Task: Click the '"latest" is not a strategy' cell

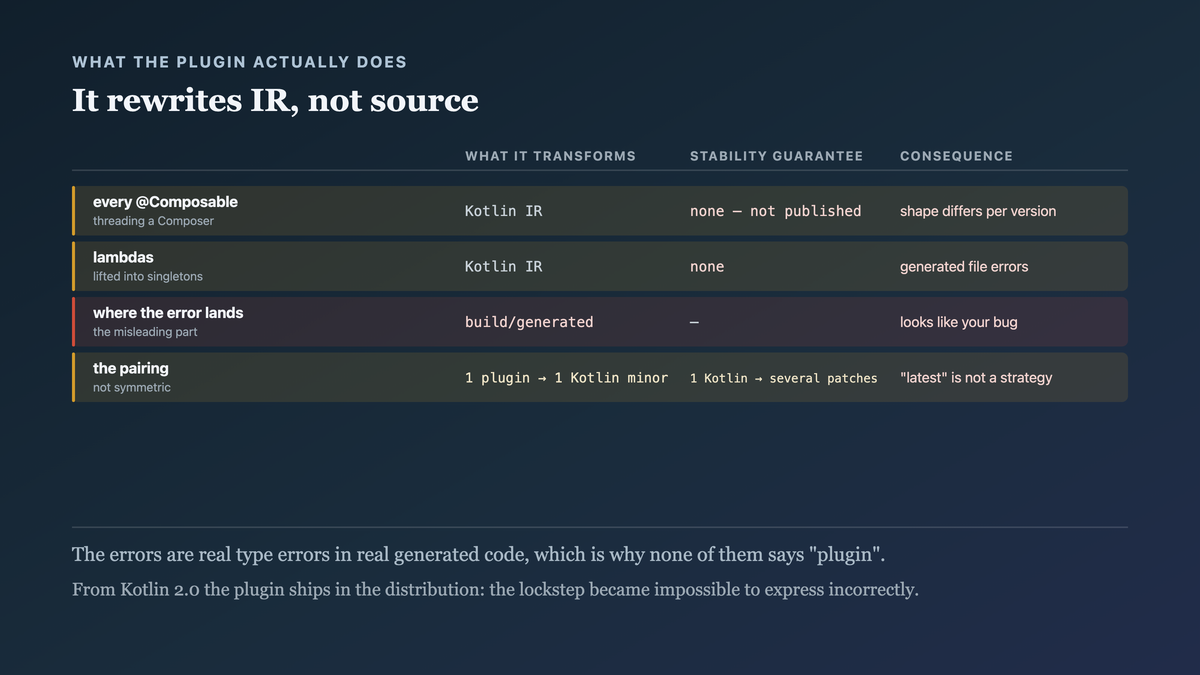Action: 976,378
